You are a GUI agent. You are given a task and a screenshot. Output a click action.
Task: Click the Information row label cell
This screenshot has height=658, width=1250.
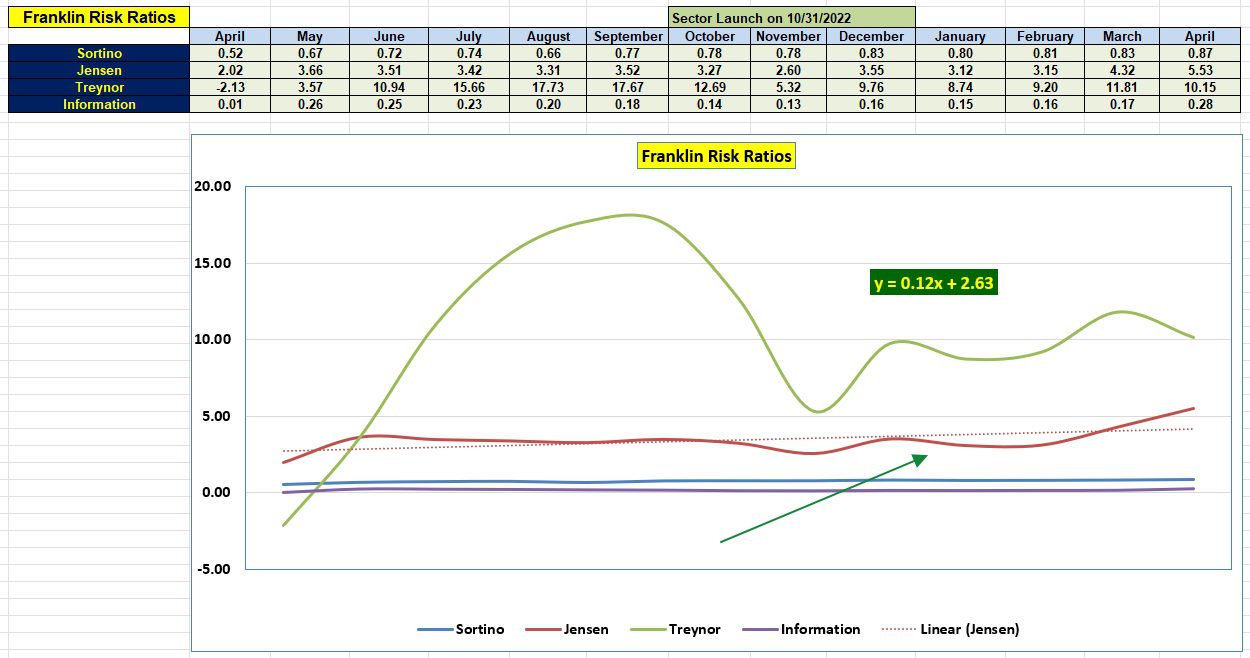click(100, 104)
